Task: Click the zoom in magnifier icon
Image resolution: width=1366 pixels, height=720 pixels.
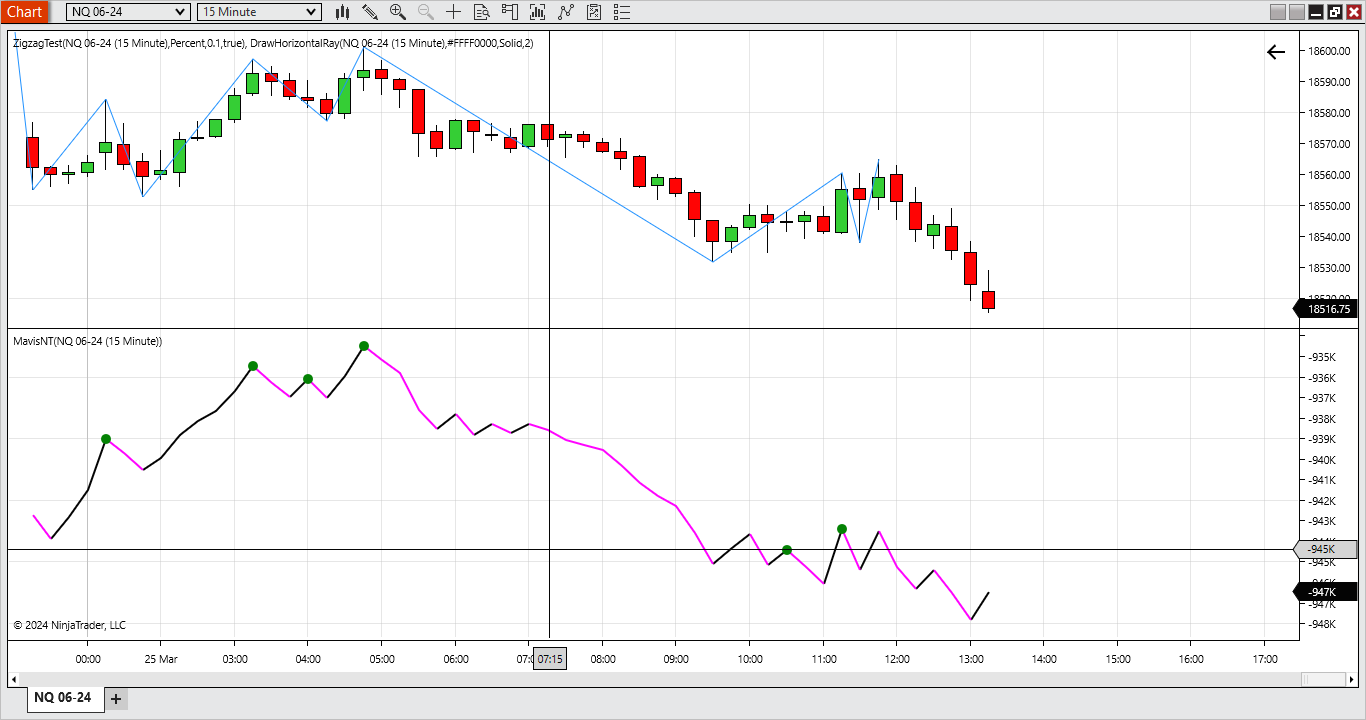Action: (x=398, y=12)
